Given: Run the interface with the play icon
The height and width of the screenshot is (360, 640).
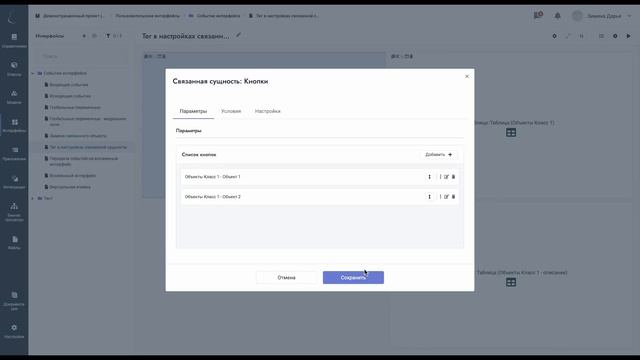Looking at the screenshot, I should pos(629,36).
